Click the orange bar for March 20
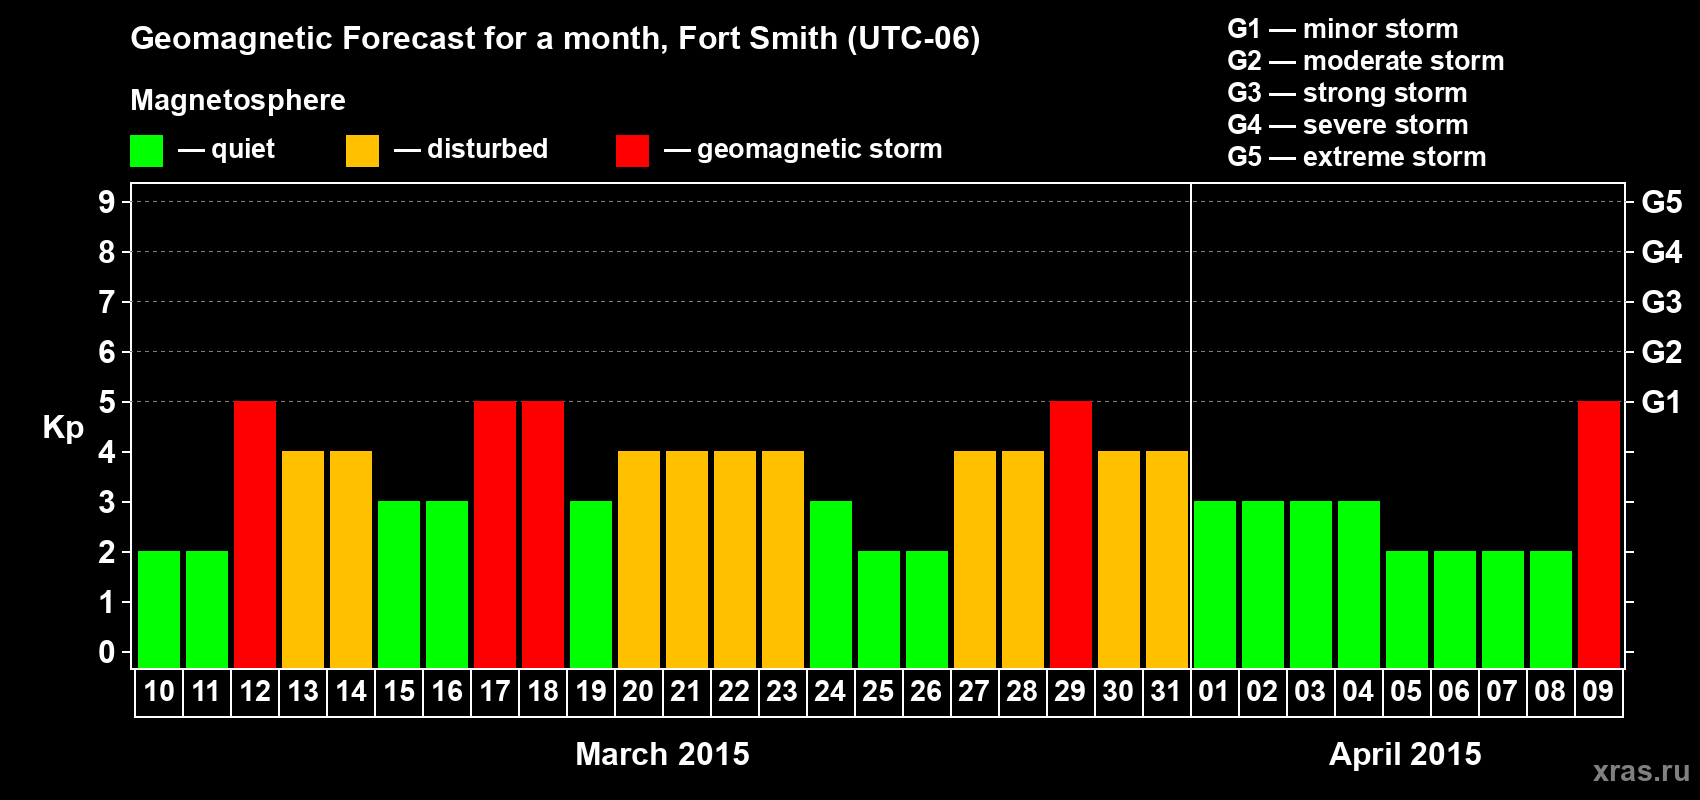This screenshot has height=800, width=1700. tap(639, 559)
